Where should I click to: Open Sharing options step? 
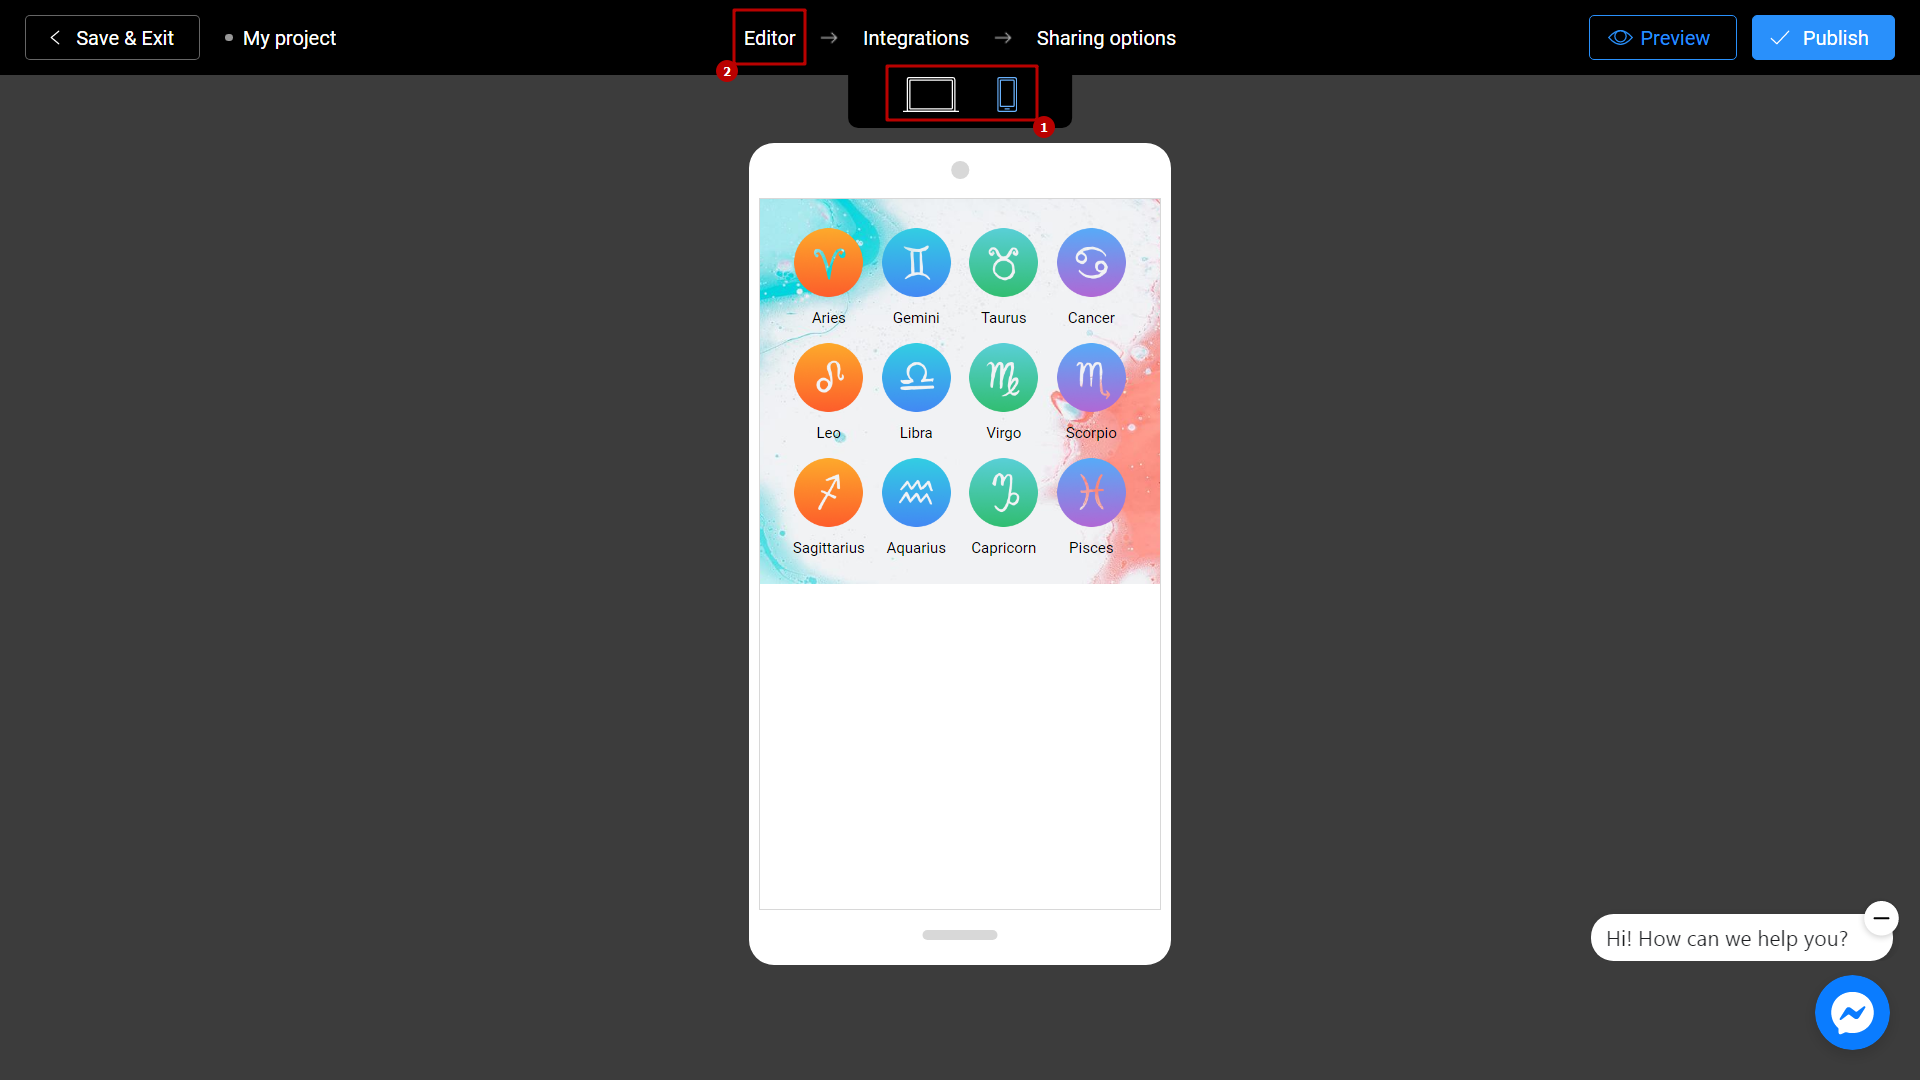point(1105,37)
